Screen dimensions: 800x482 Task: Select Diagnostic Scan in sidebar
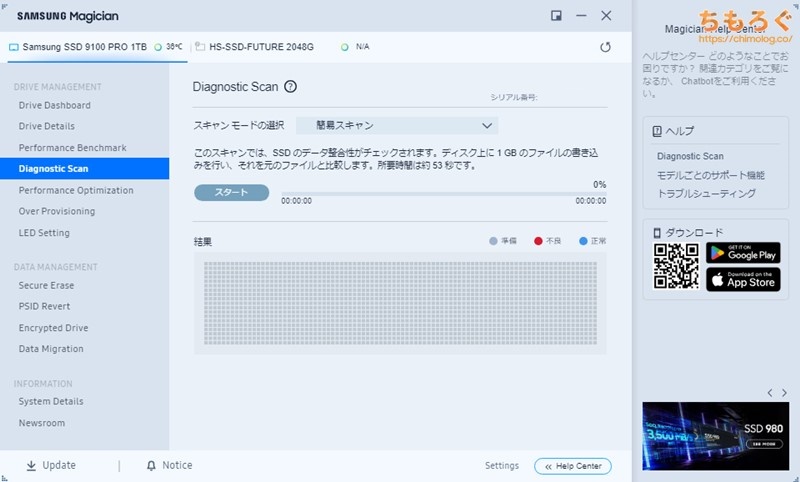click(84, 168)
